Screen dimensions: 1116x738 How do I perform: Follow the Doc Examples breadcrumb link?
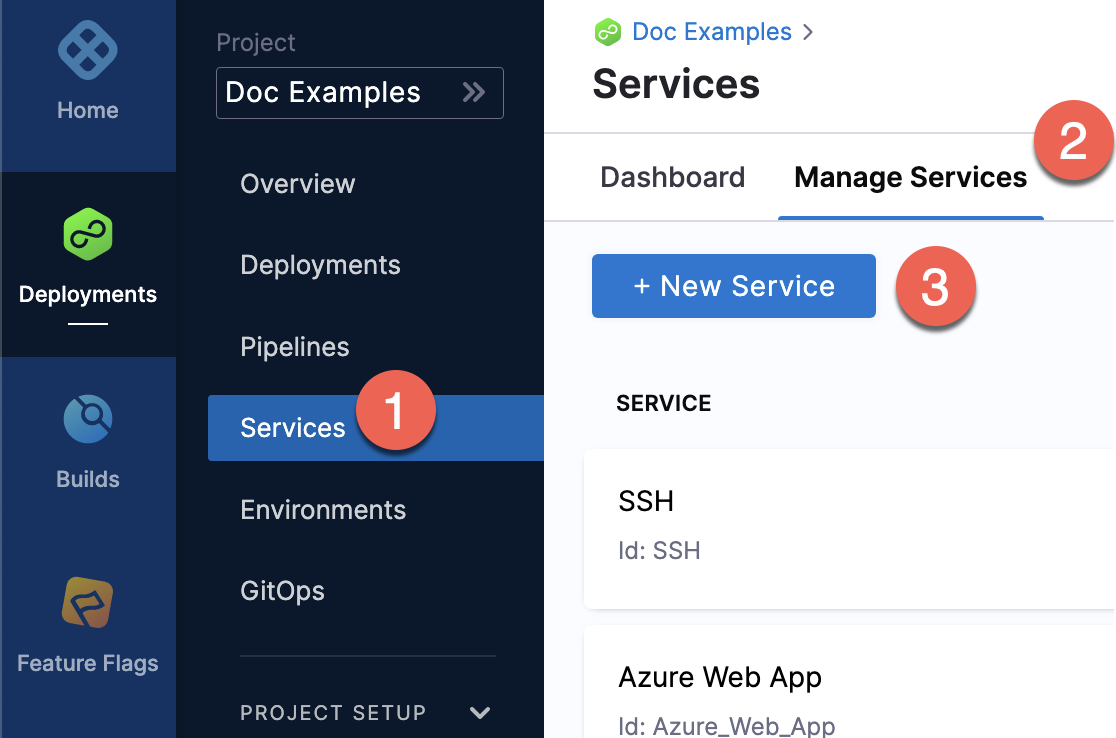point(712,32)
